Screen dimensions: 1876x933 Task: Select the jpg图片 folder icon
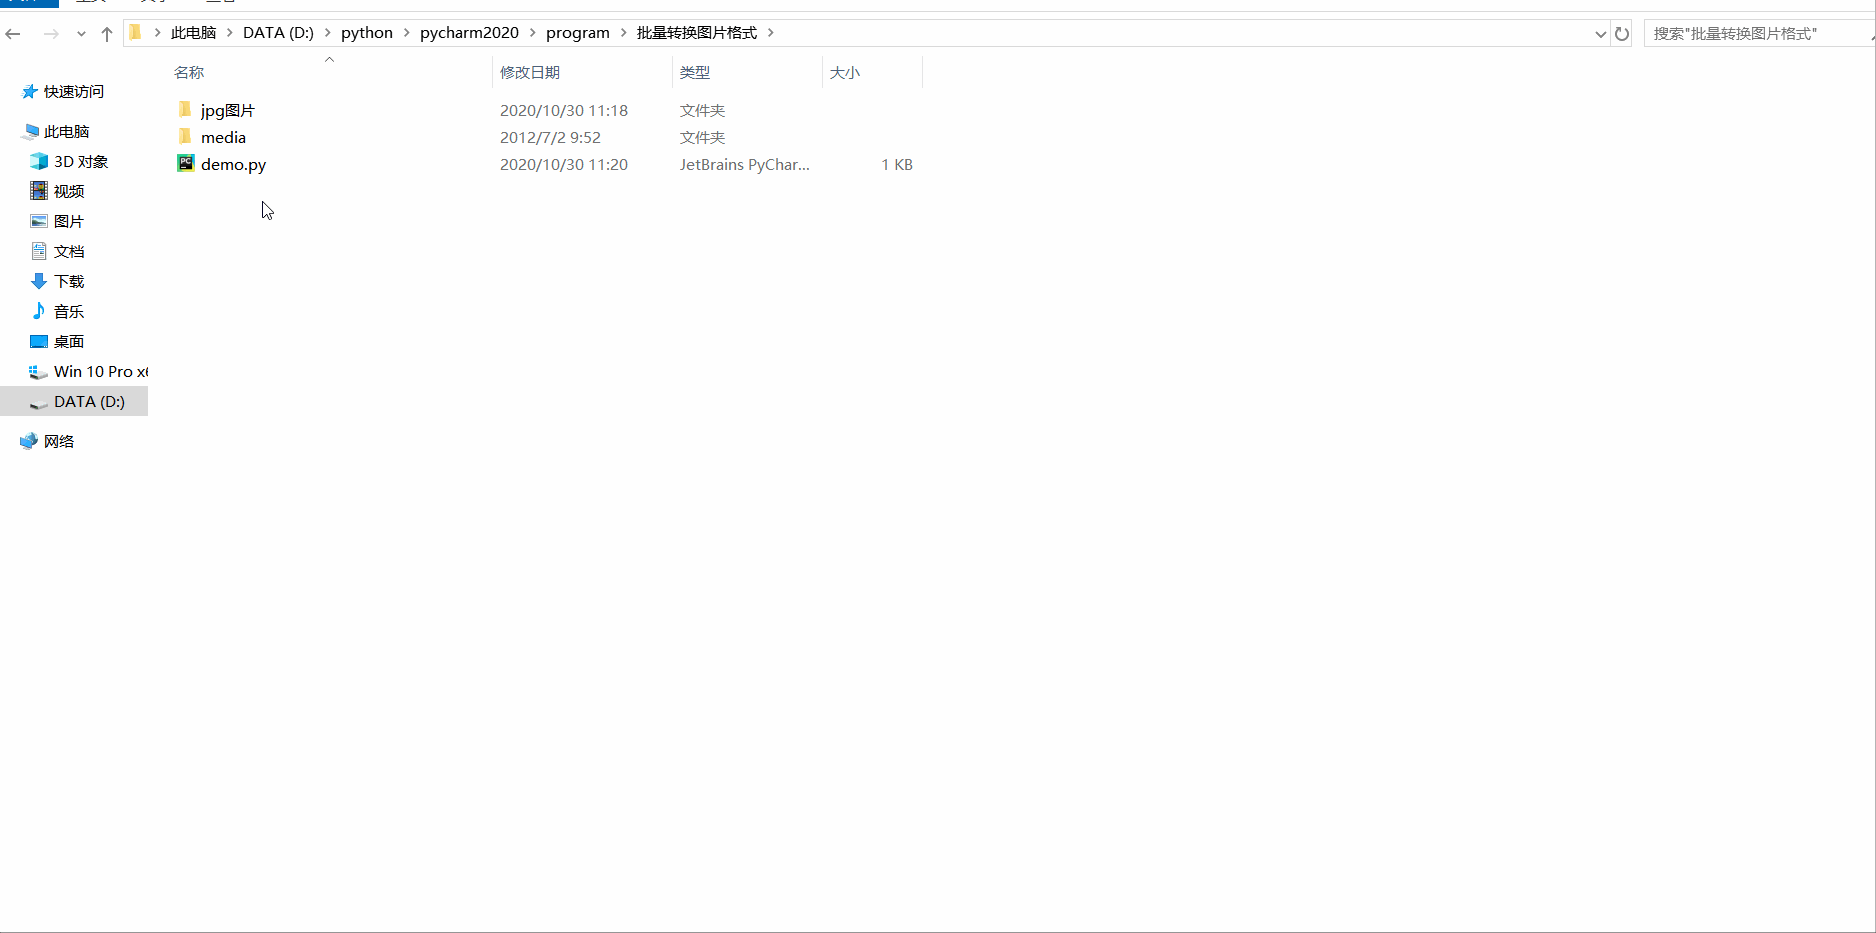point(185,109)
